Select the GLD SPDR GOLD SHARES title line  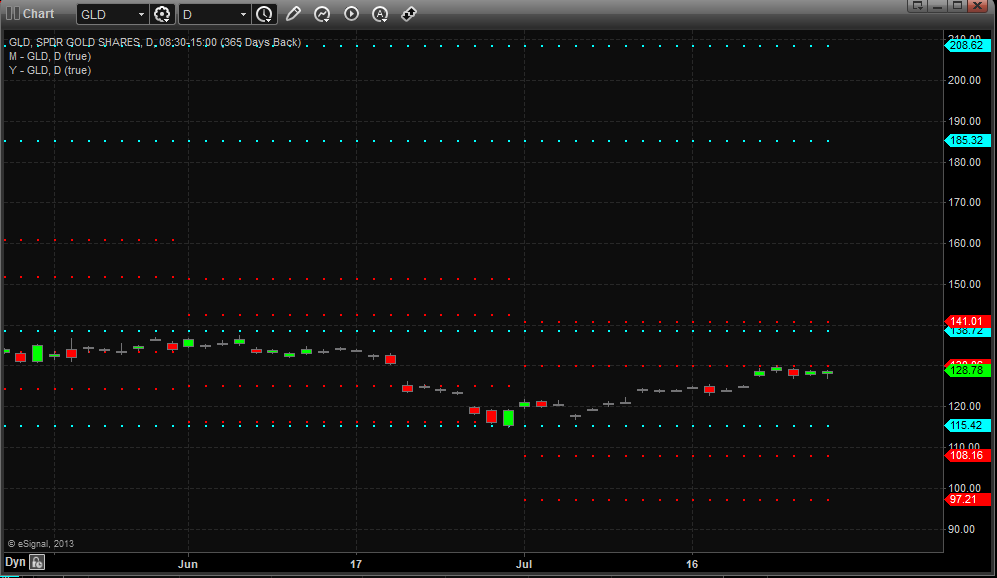tap(155, 43)
